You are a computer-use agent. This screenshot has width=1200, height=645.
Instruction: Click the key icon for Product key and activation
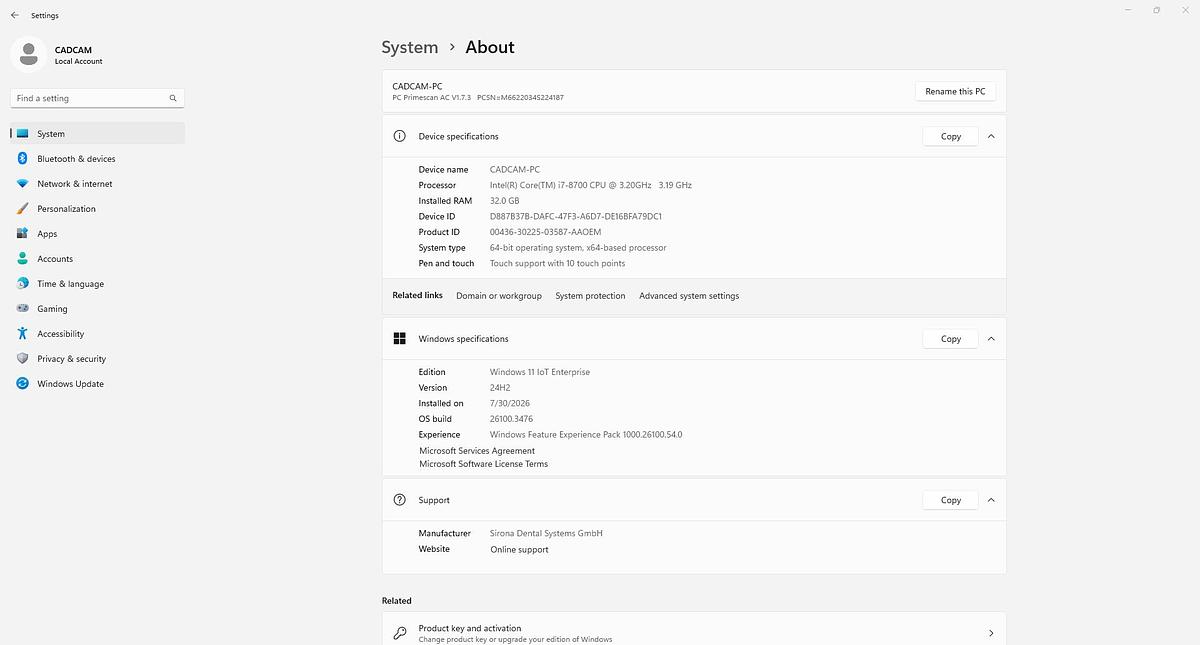tap(399, 633)
